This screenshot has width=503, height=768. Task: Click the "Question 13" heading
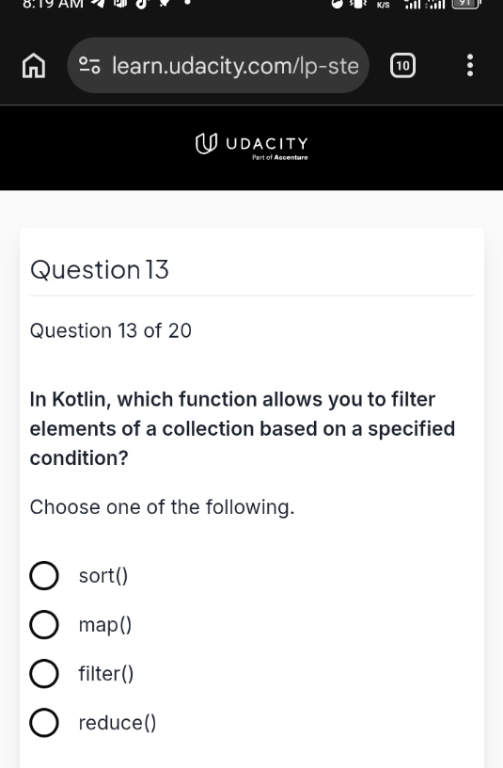[99, 270]
